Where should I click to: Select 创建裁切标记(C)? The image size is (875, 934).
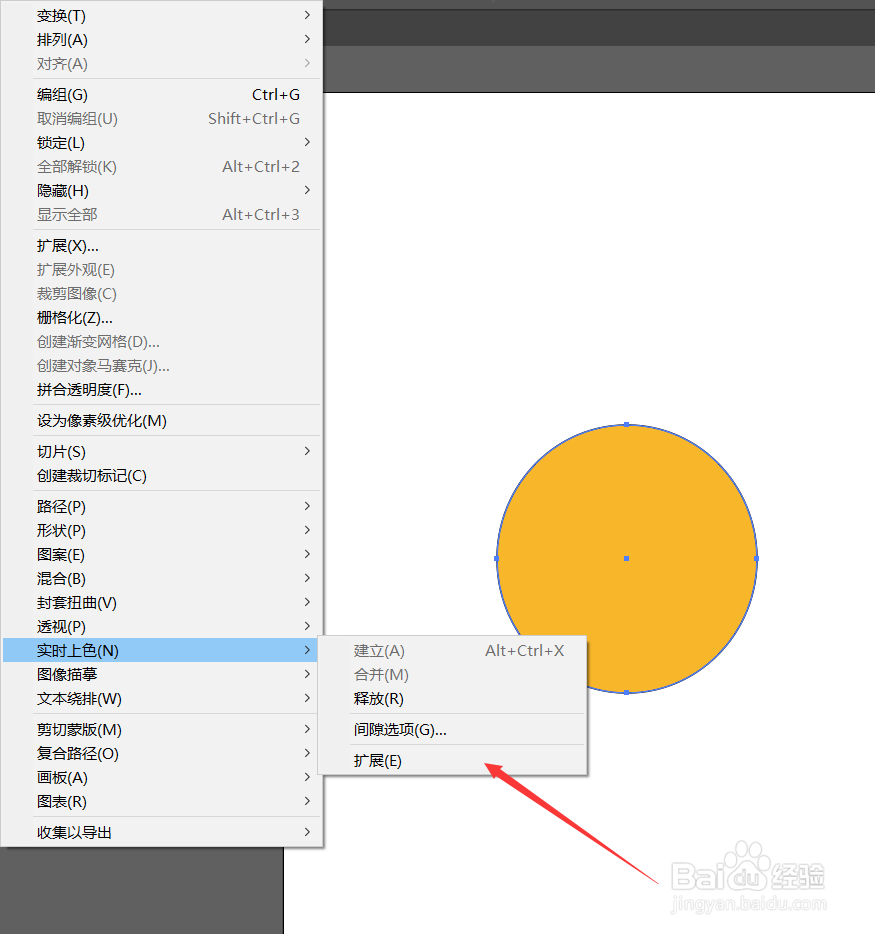pyautogui.click(x=162, y=475)
